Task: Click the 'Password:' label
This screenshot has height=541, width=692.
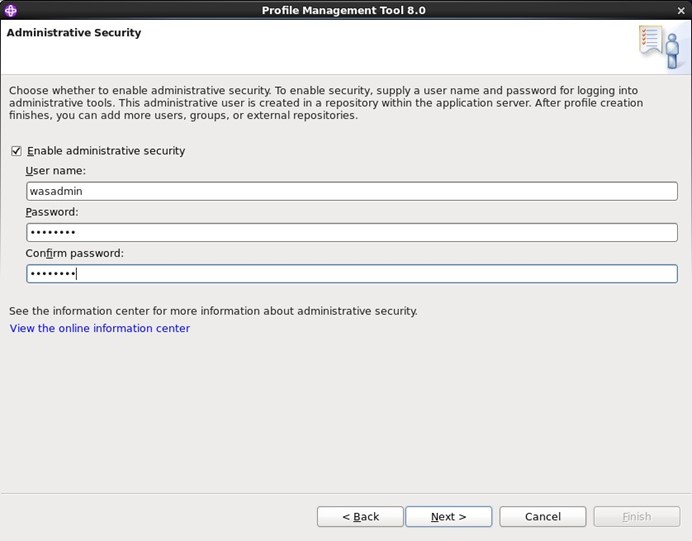Action: point(52,212)
